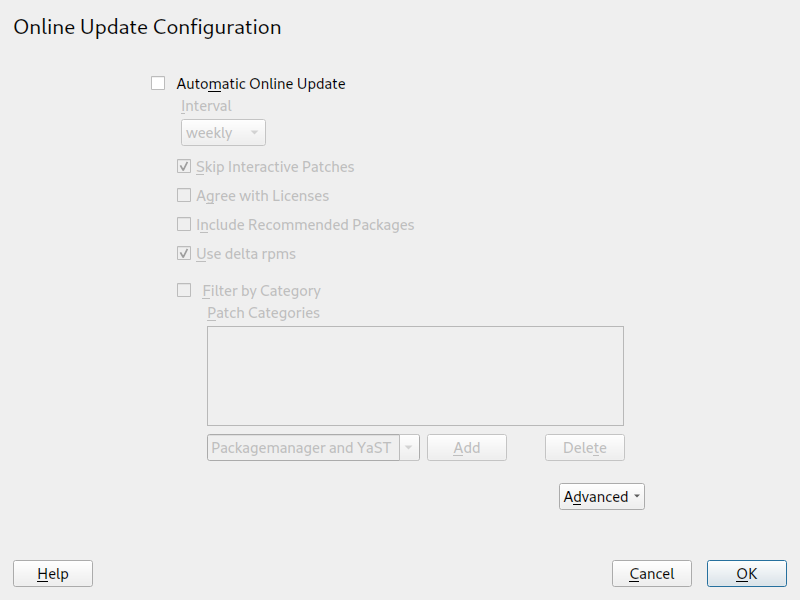Click the arrow beside Packagemanager and YaST
Viewport: 800px width, 600px height.
click(x=409, y=448)
